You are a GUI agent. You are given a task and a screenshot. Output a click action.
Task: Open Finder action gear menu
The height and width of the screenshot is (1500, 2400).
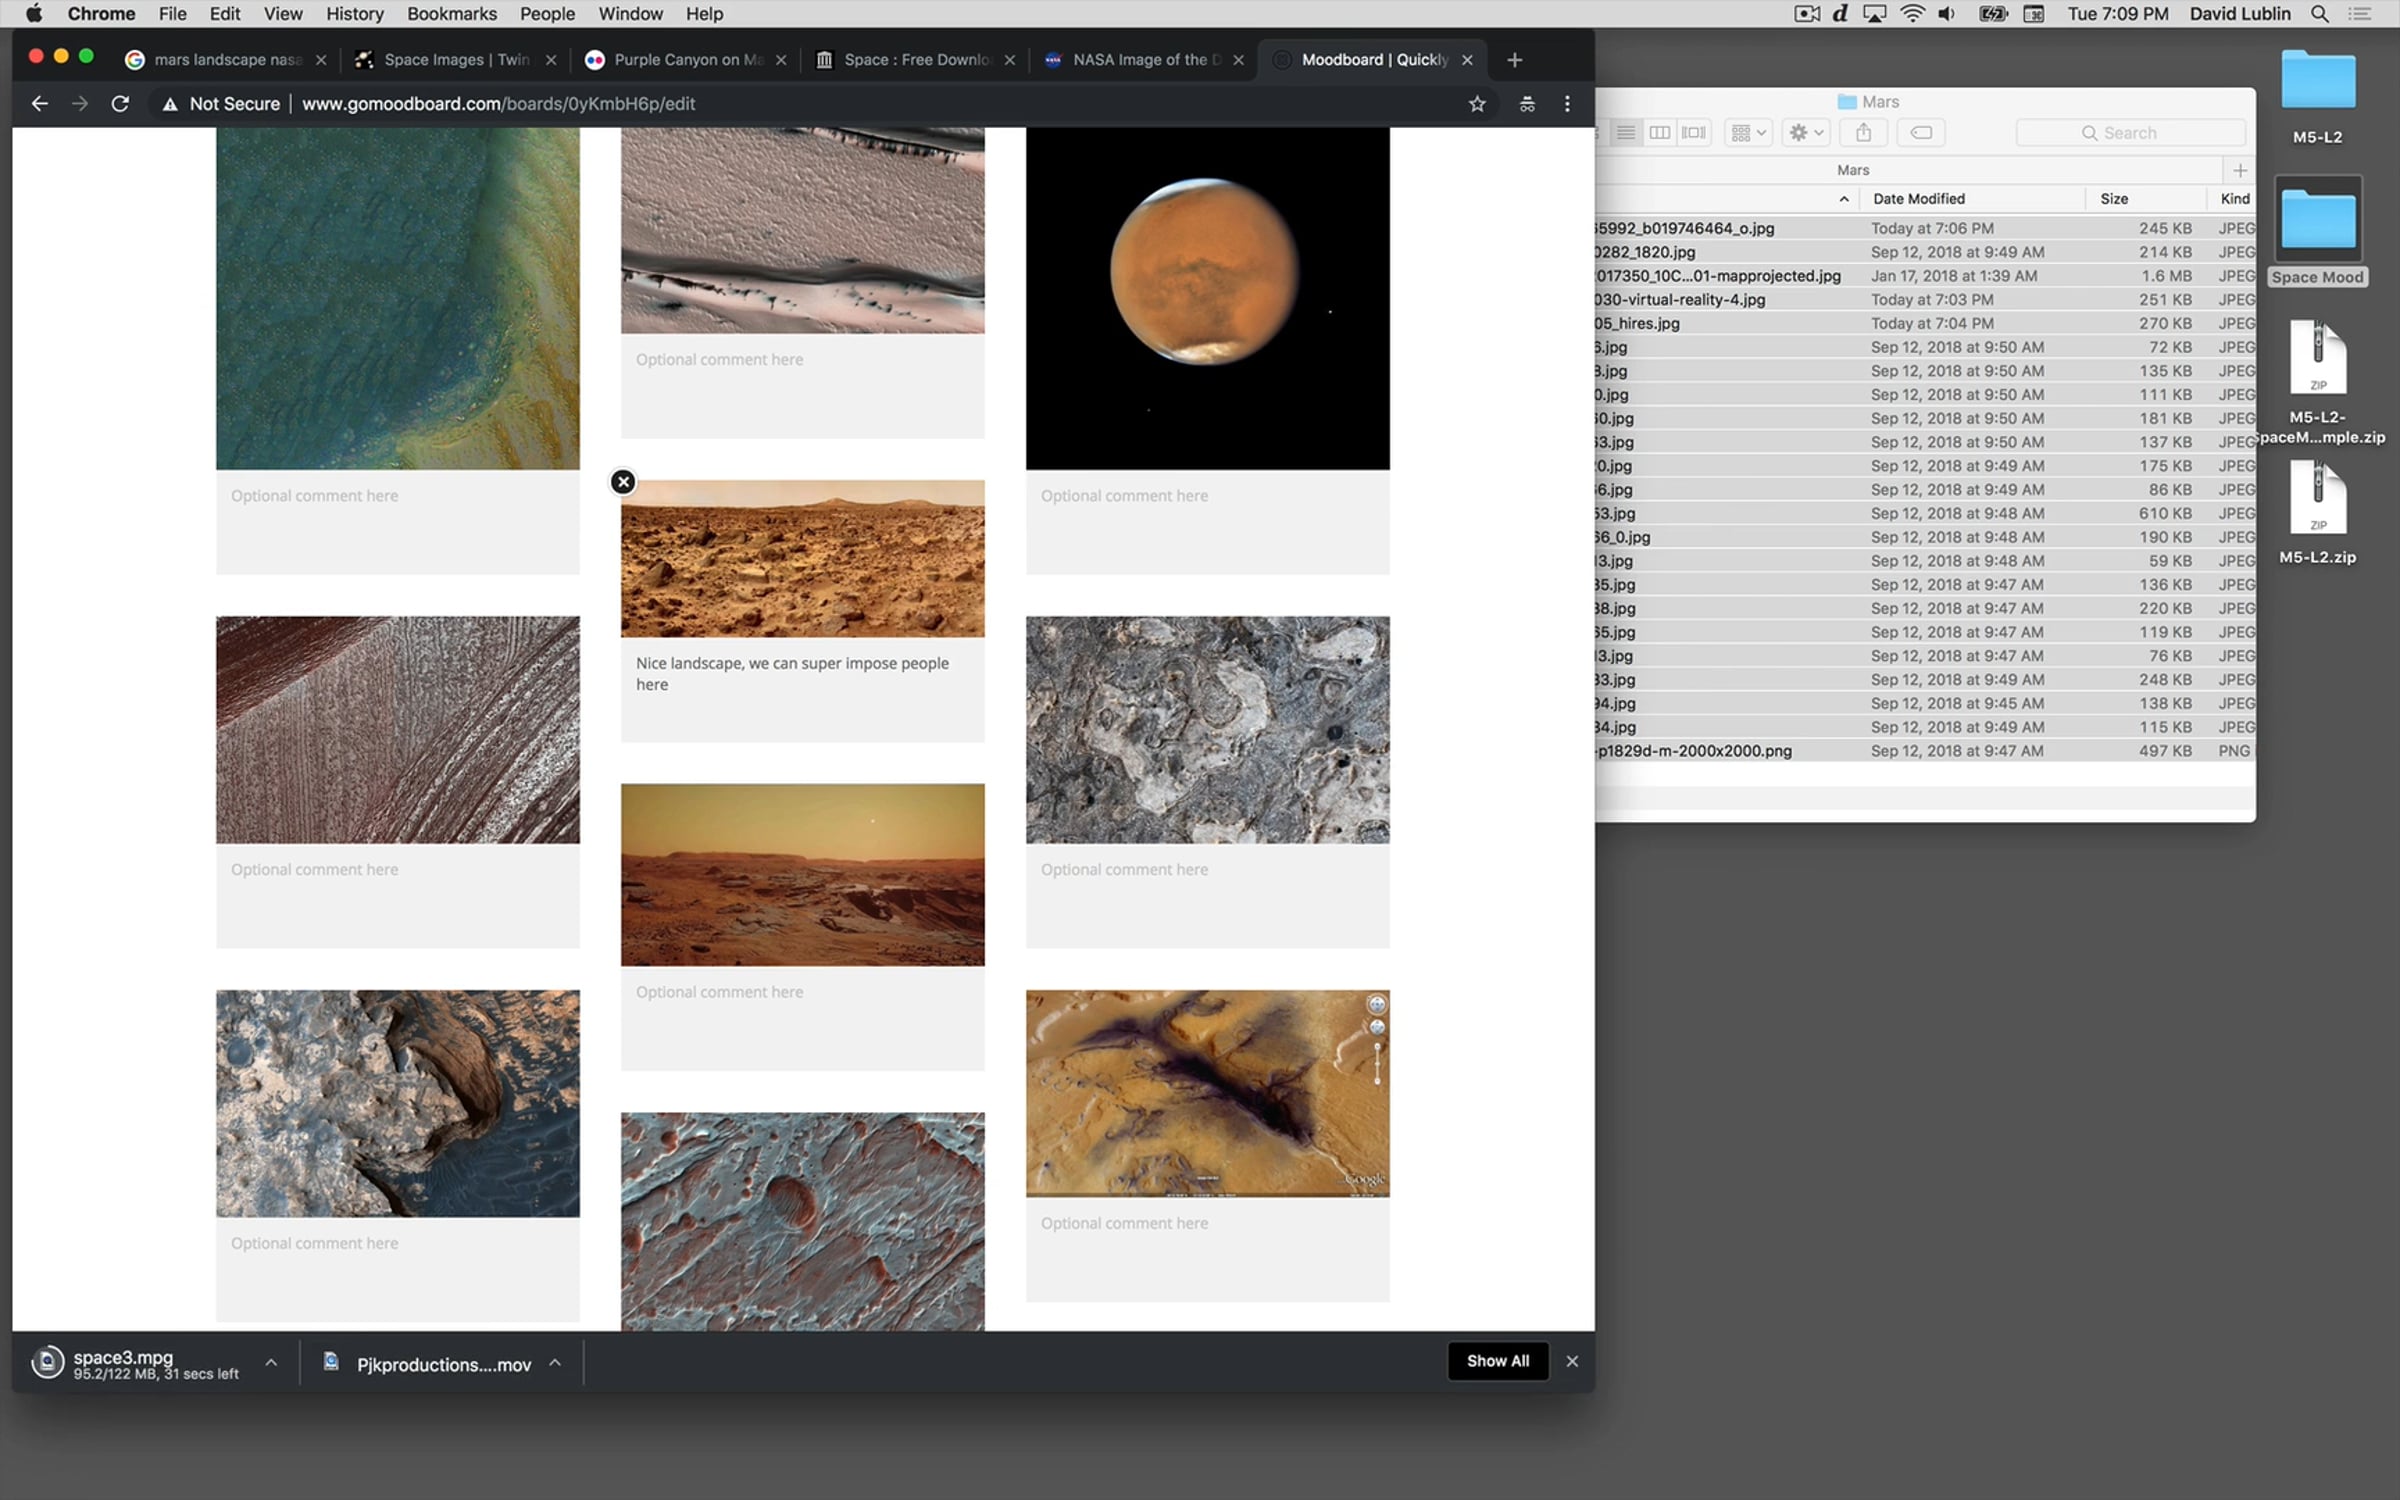(x=1806, y=133)
